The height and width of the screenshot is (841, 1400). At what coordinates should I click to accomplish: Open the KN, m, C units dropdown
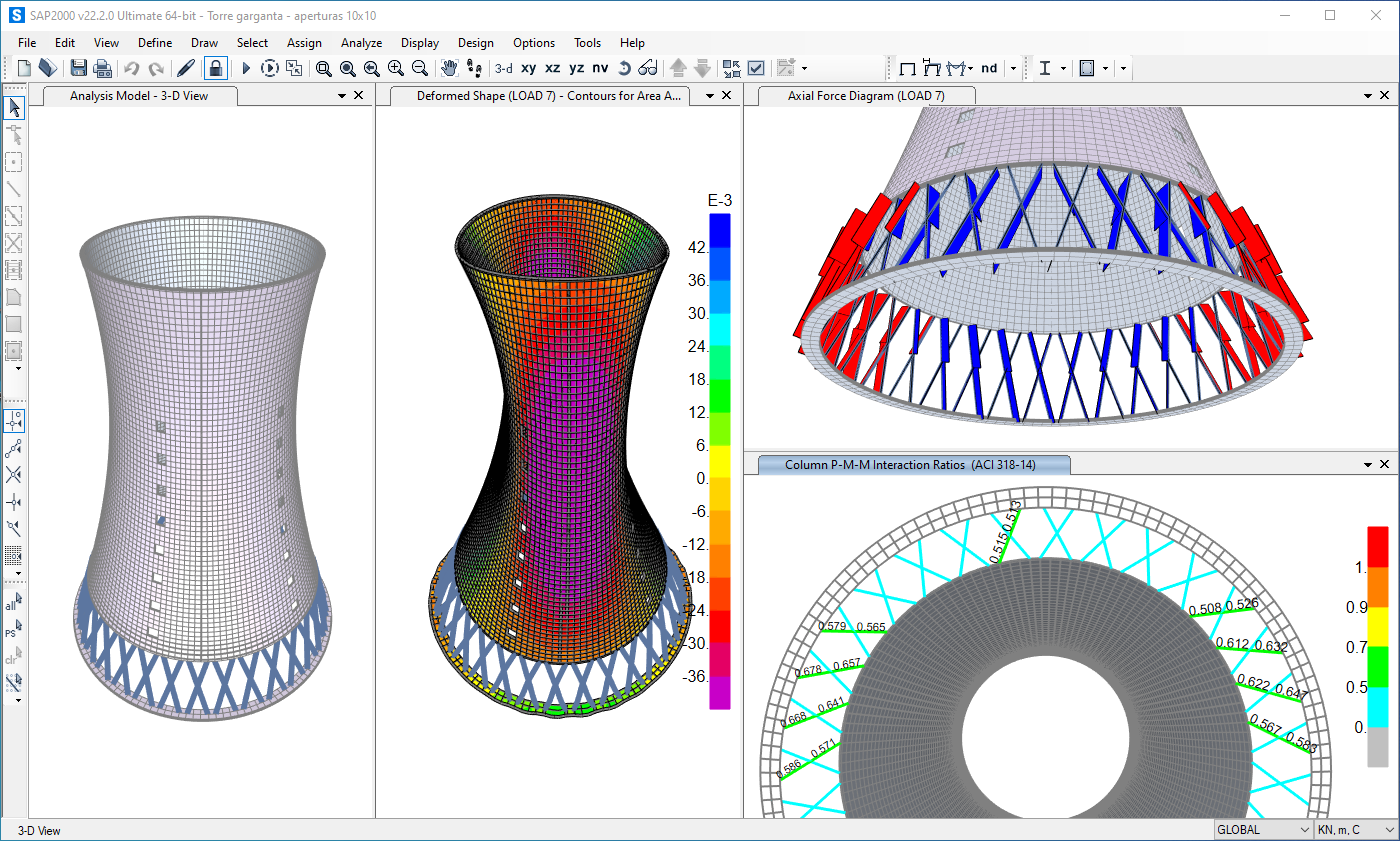point(1390,830)
